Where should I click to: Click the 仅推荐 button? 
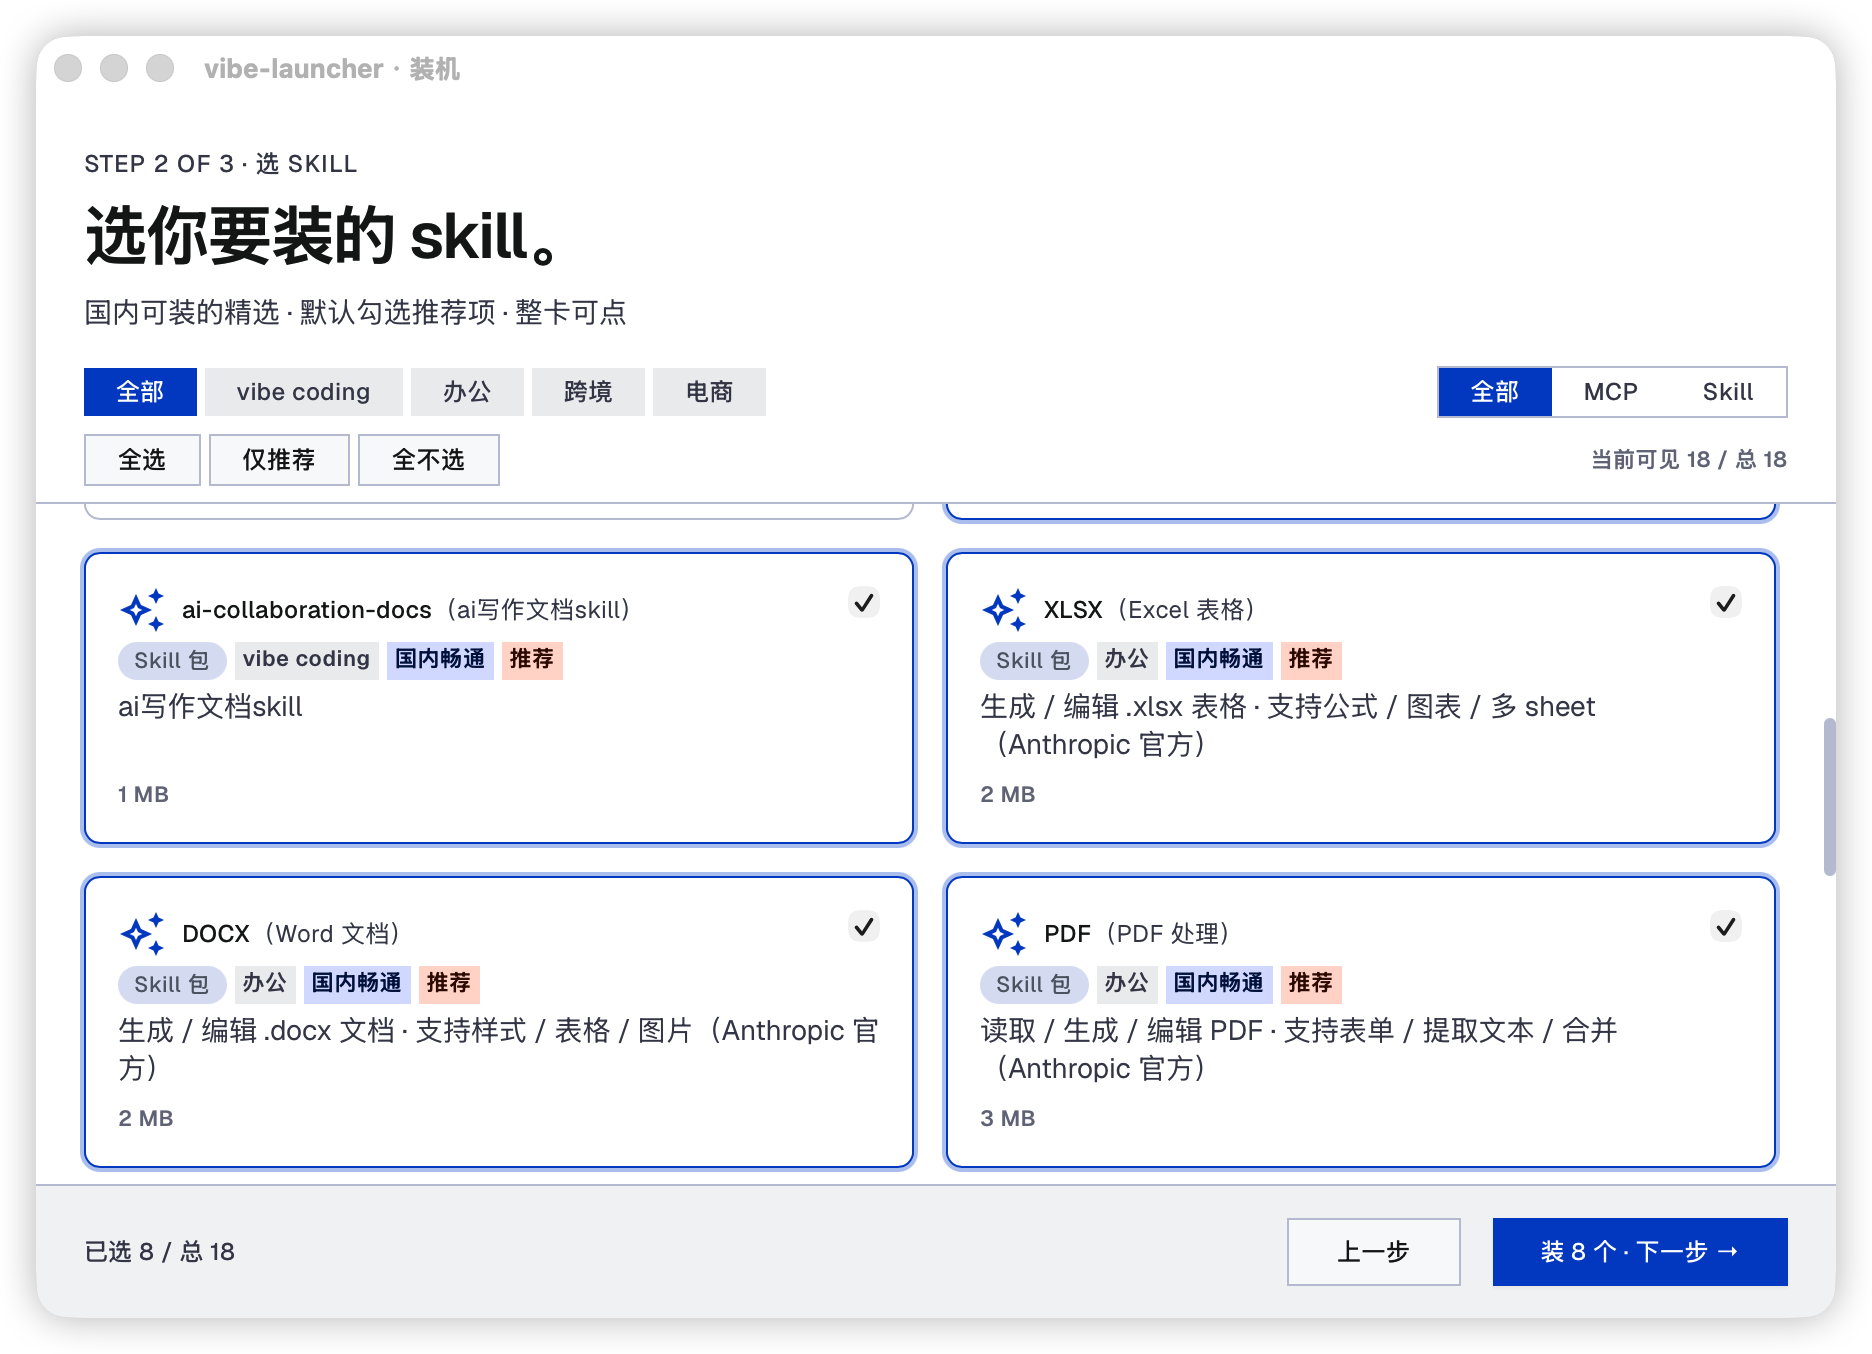click(279, 460)
